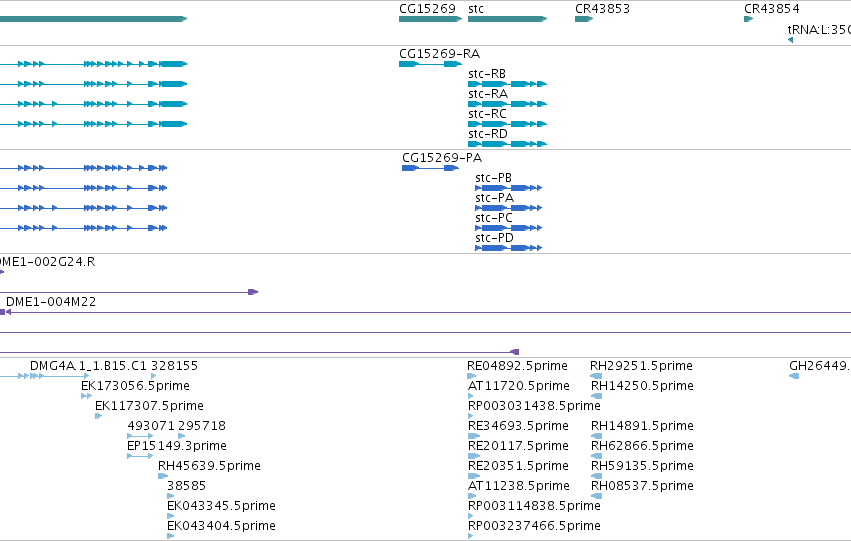Viewport: 851px width, 541px height.
Task: Select the RE04892.5prime EST
Action: 472,376
